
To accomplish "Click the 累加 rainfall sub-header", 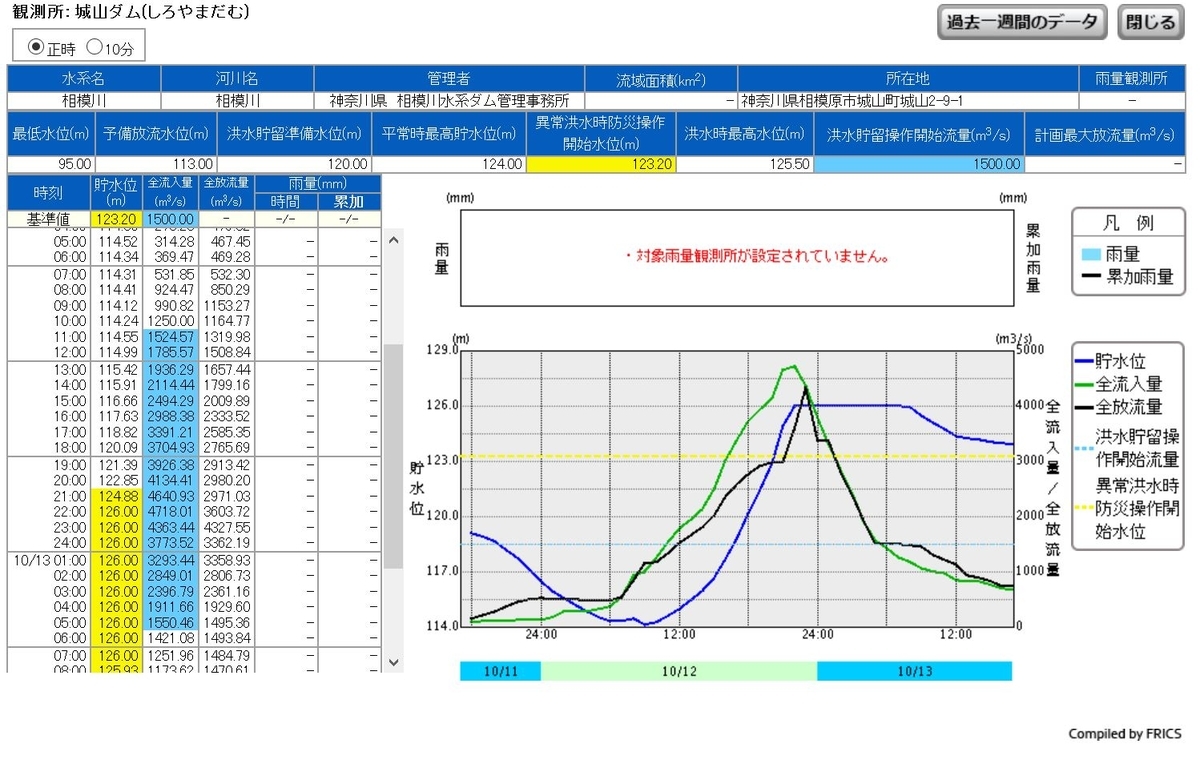I will pyautogui.click(x=349, y=202).
